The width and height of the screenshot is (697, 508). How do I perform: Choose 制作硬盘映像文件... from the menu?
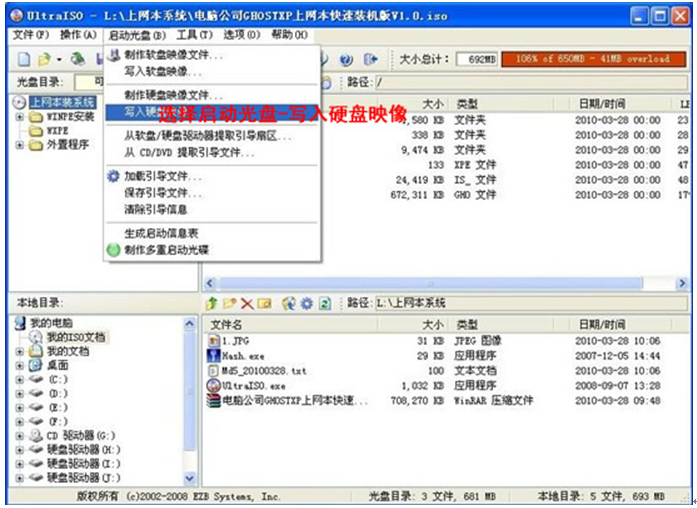pyautogui.click(x=212, y=95)
